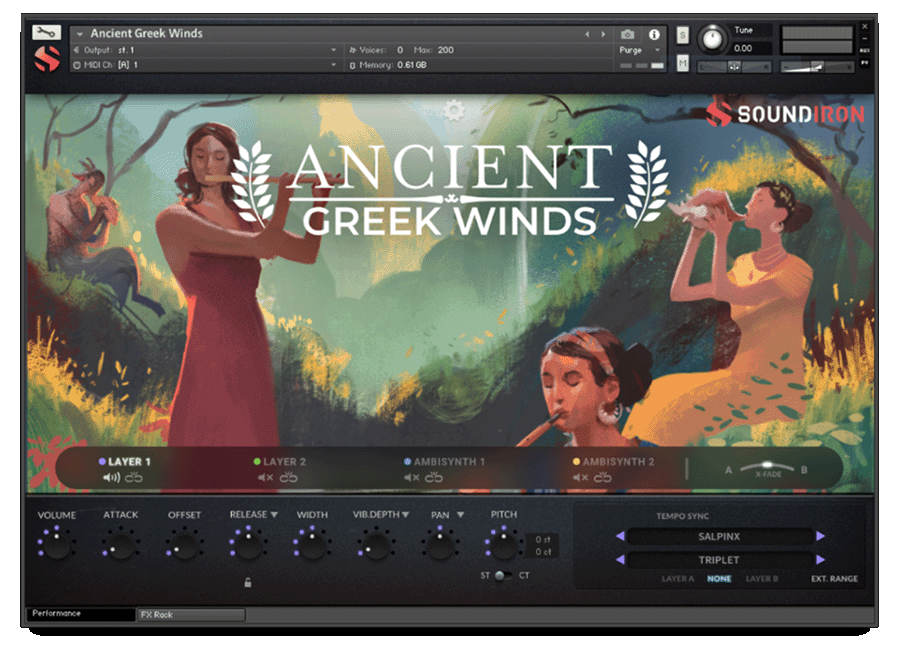Click the Pitch knob

click(x=503, y=545)
